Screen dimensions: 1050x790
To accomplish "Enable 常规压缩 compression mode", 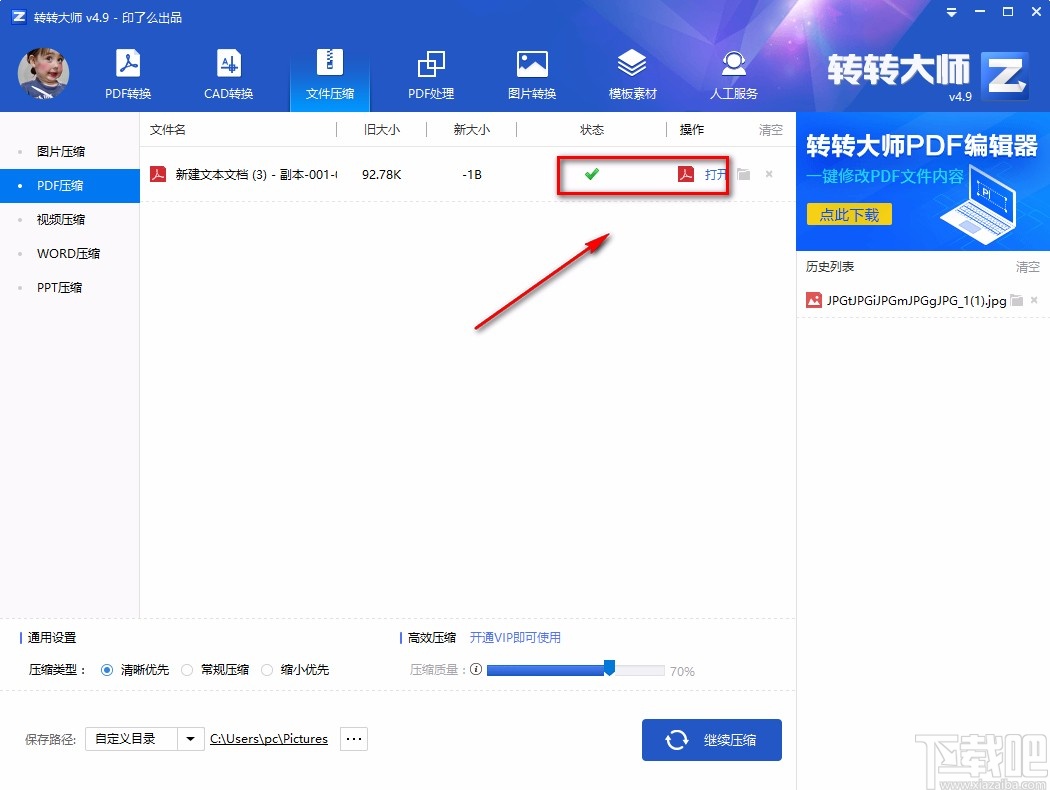I will [x=188, y=670].
